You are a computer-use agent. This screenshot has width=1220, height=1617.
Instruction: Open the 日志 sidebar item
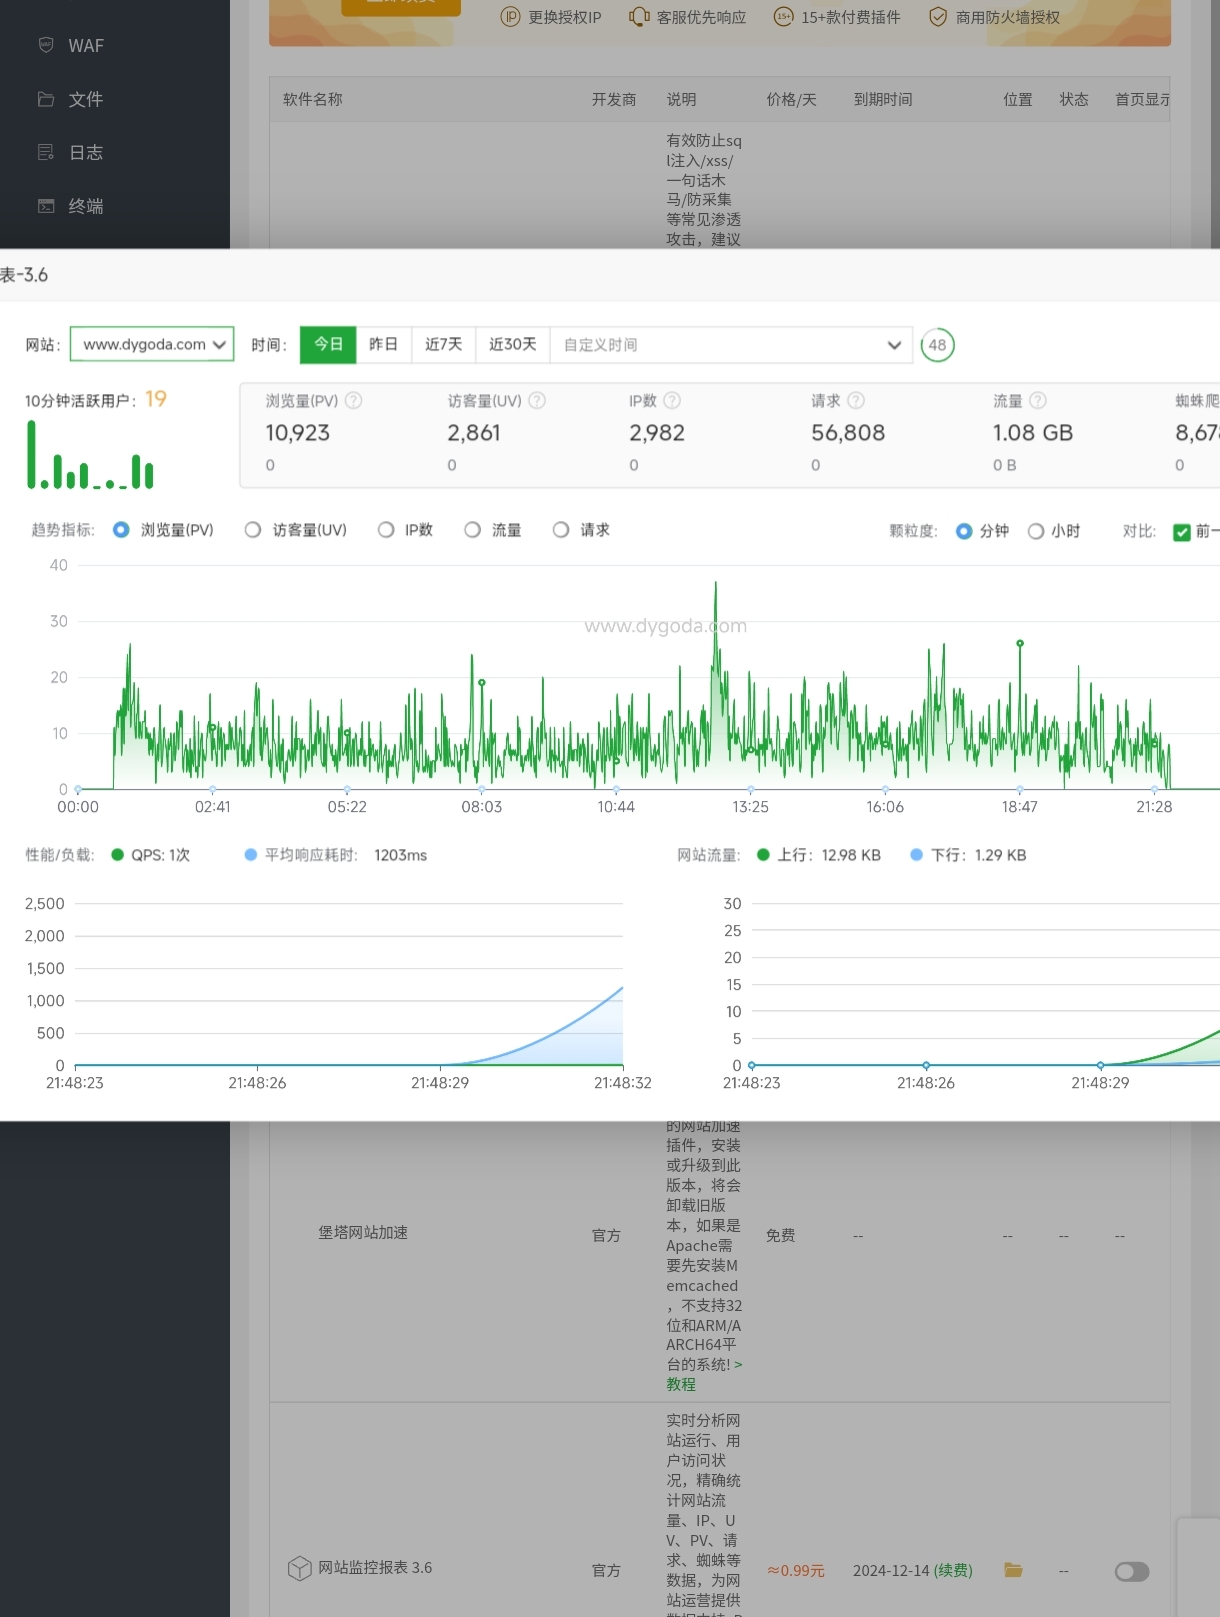(85, 153)
